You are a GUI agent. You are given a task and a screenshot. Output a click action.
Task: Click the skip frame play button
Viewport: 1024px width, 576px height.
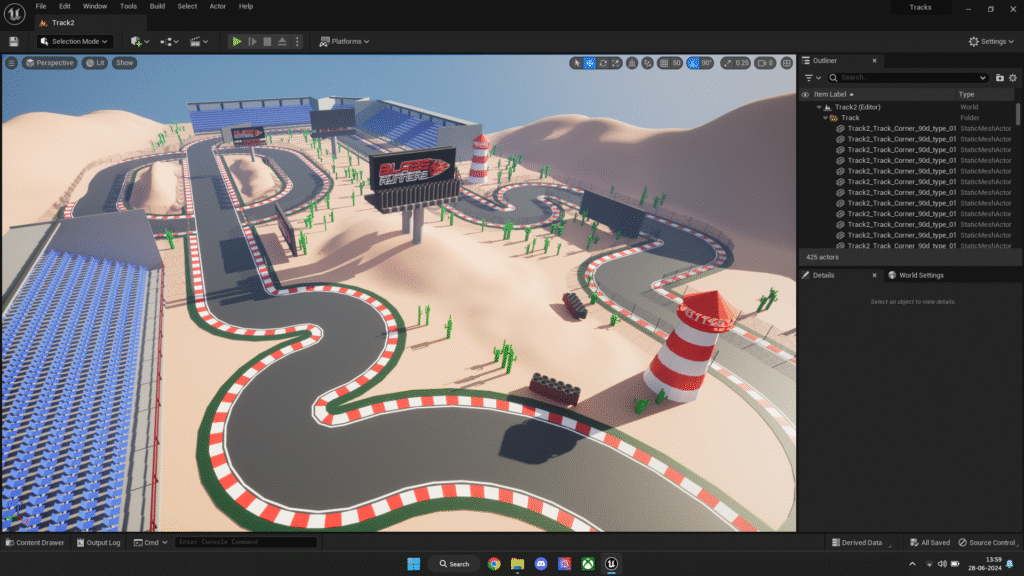pyautogui.click(x=252, y=41)
